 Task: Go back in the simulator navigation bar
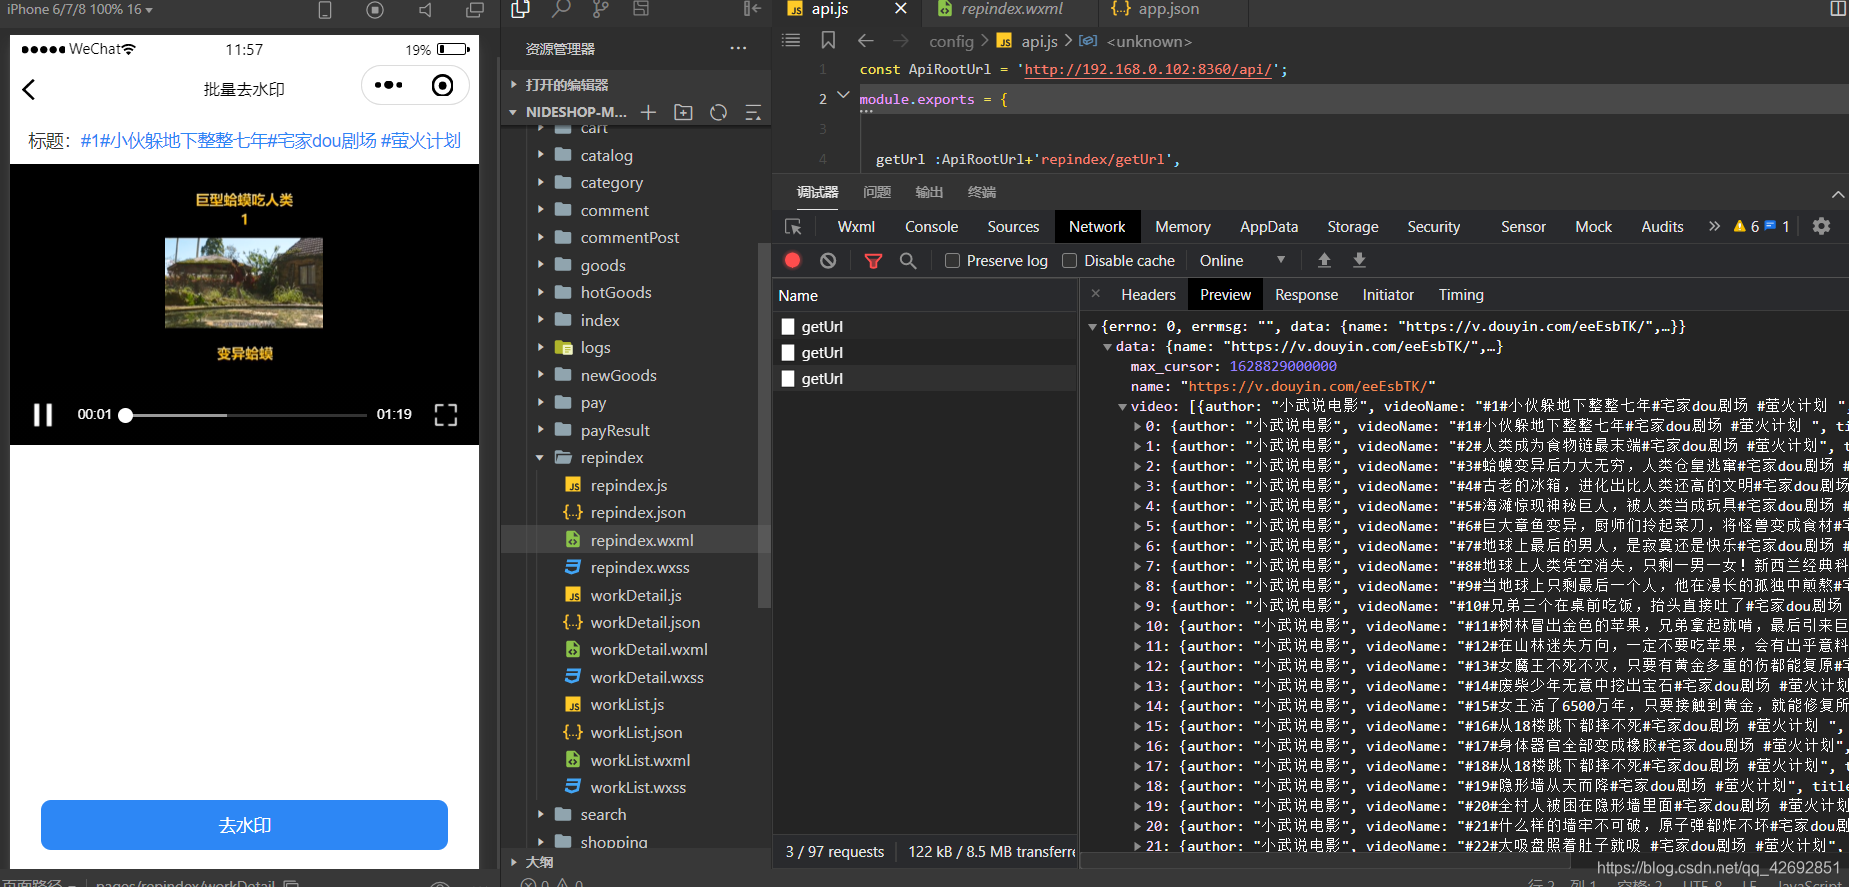click(29, 89)
